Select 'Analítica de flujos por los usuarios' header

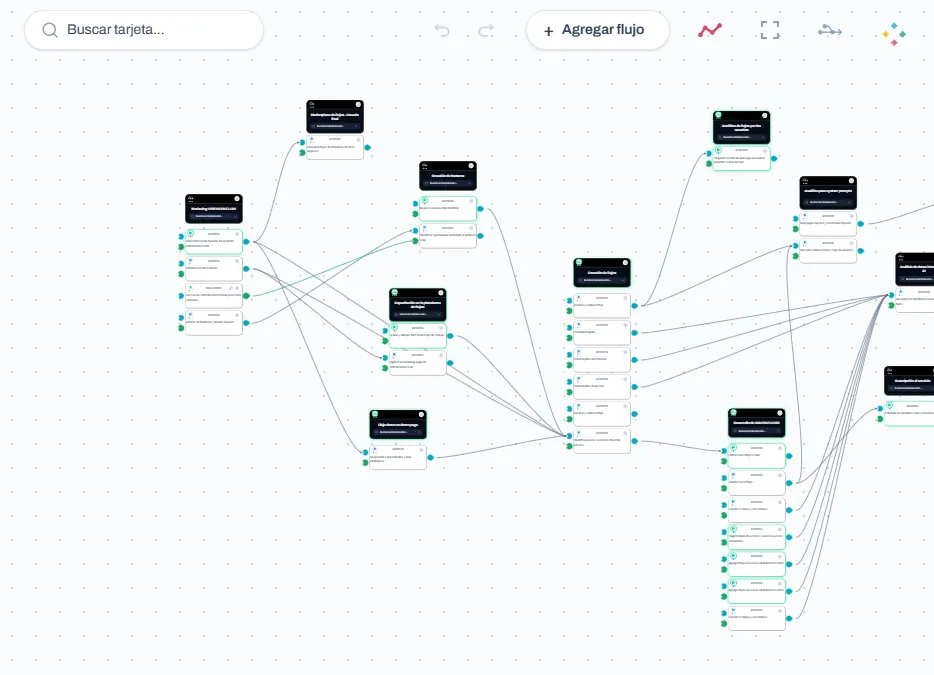pos(742,127)
